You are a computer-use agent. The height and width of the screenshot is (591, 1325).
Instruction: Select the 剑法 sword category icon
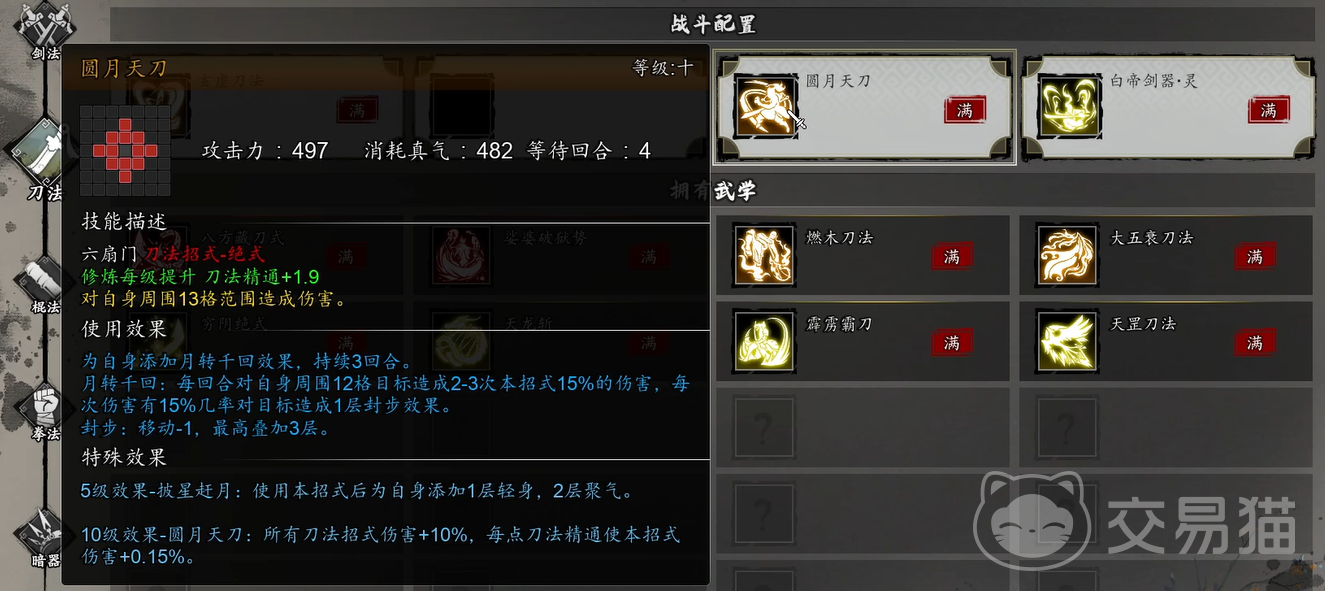click(x=45, y=28)
